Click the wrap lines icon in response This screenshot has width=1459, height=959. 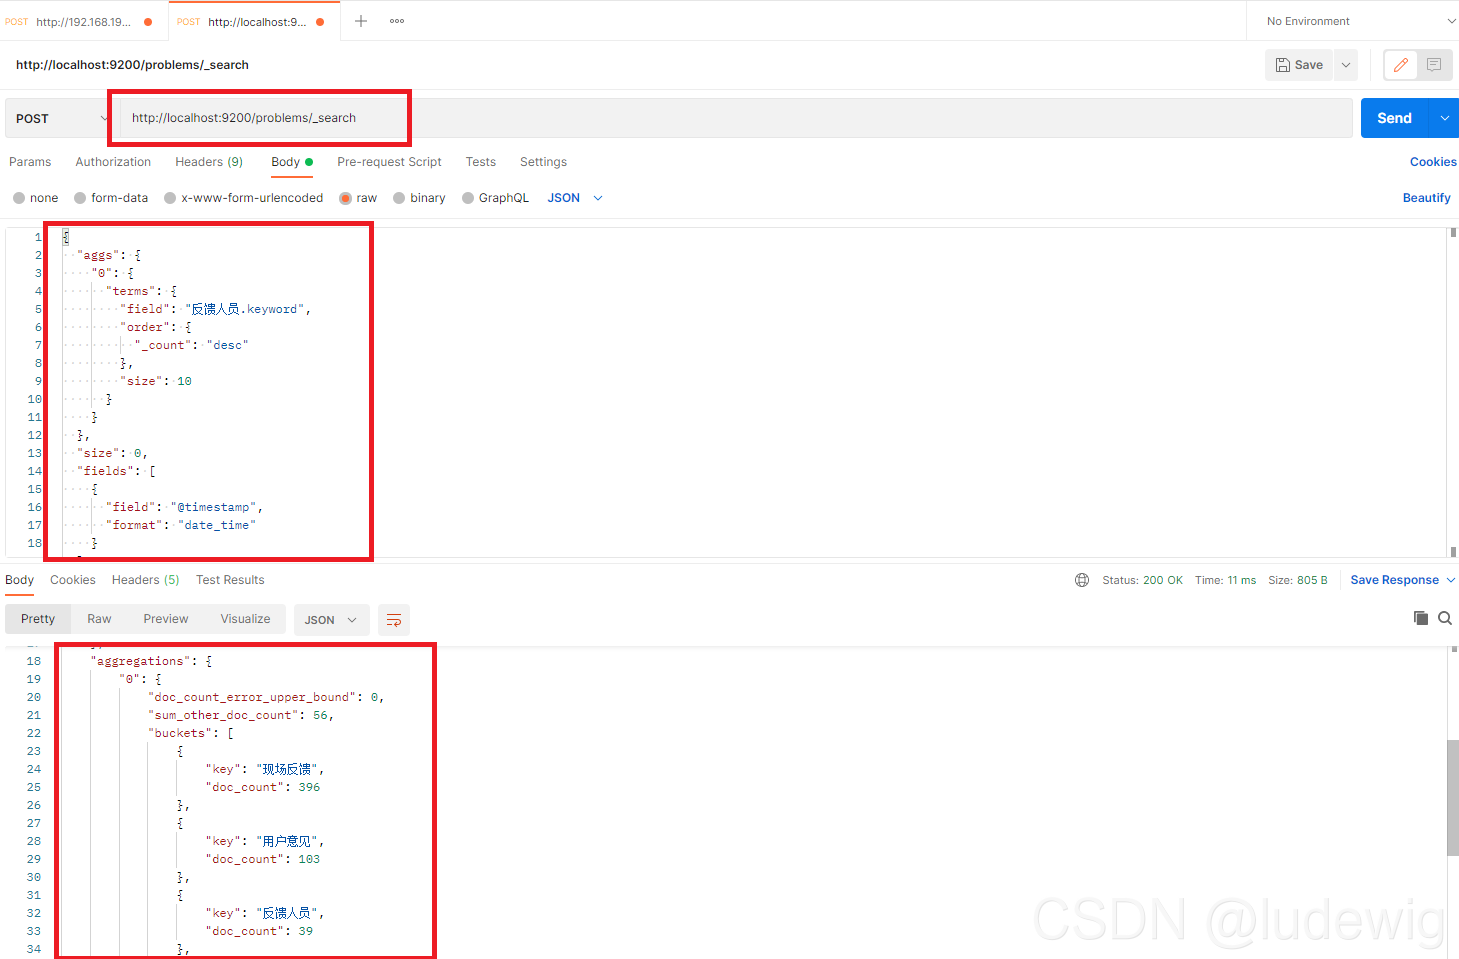(x=394, y=620)
